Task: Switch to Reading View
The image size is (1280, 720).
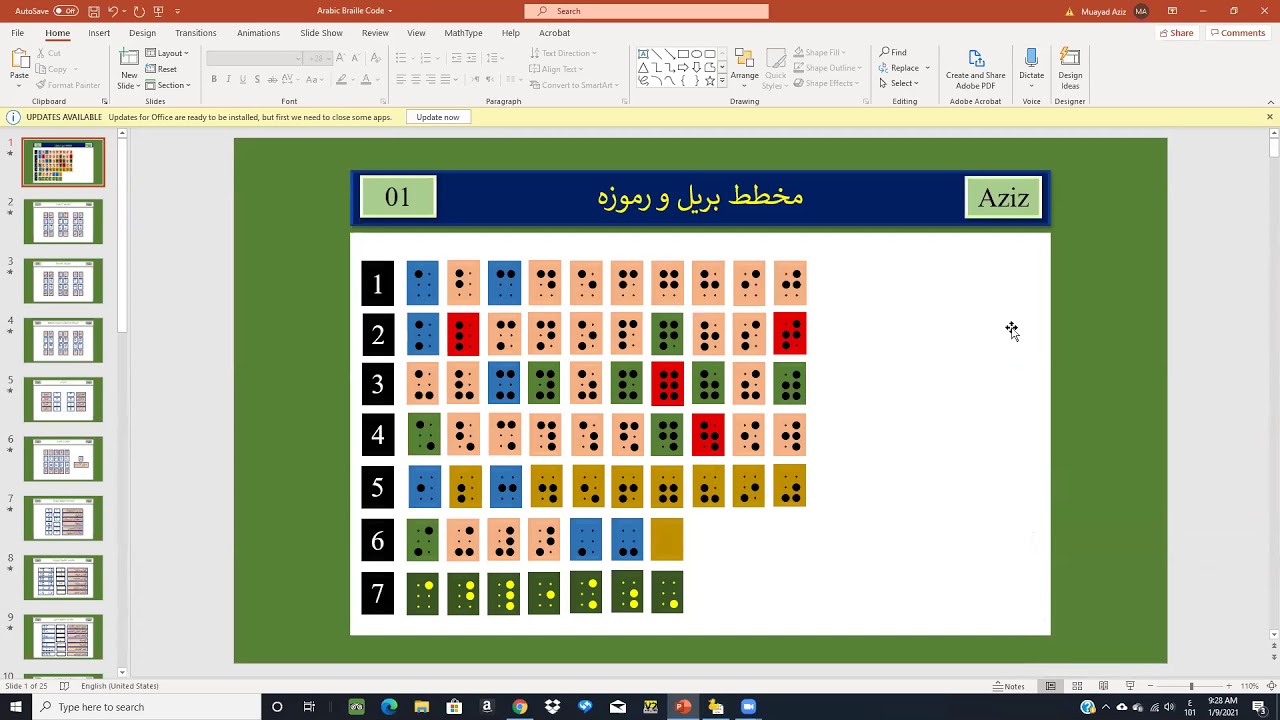Action: click(1103, 686)
